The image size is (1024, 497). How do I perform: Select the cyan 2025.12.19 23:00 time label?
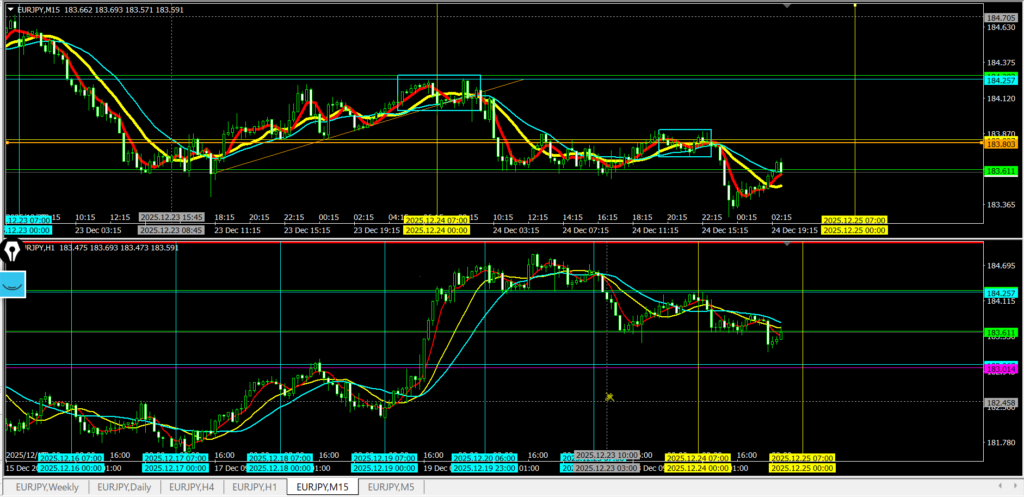pyautogui.click(x=484, y=467)
